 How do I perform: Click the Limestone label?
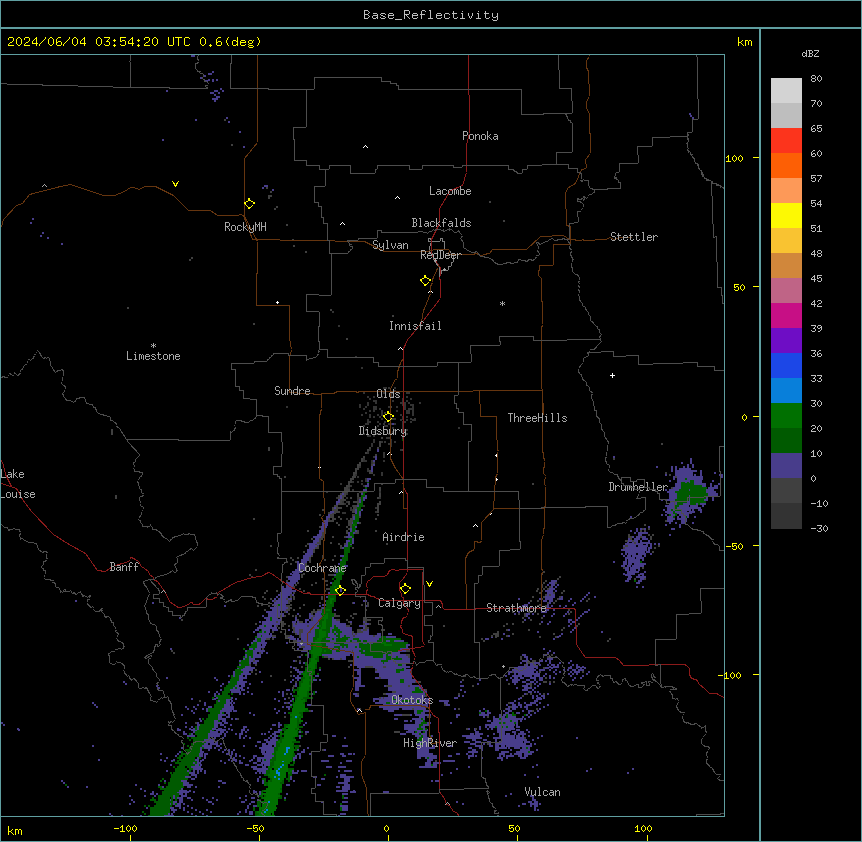(x=153, y=356)
